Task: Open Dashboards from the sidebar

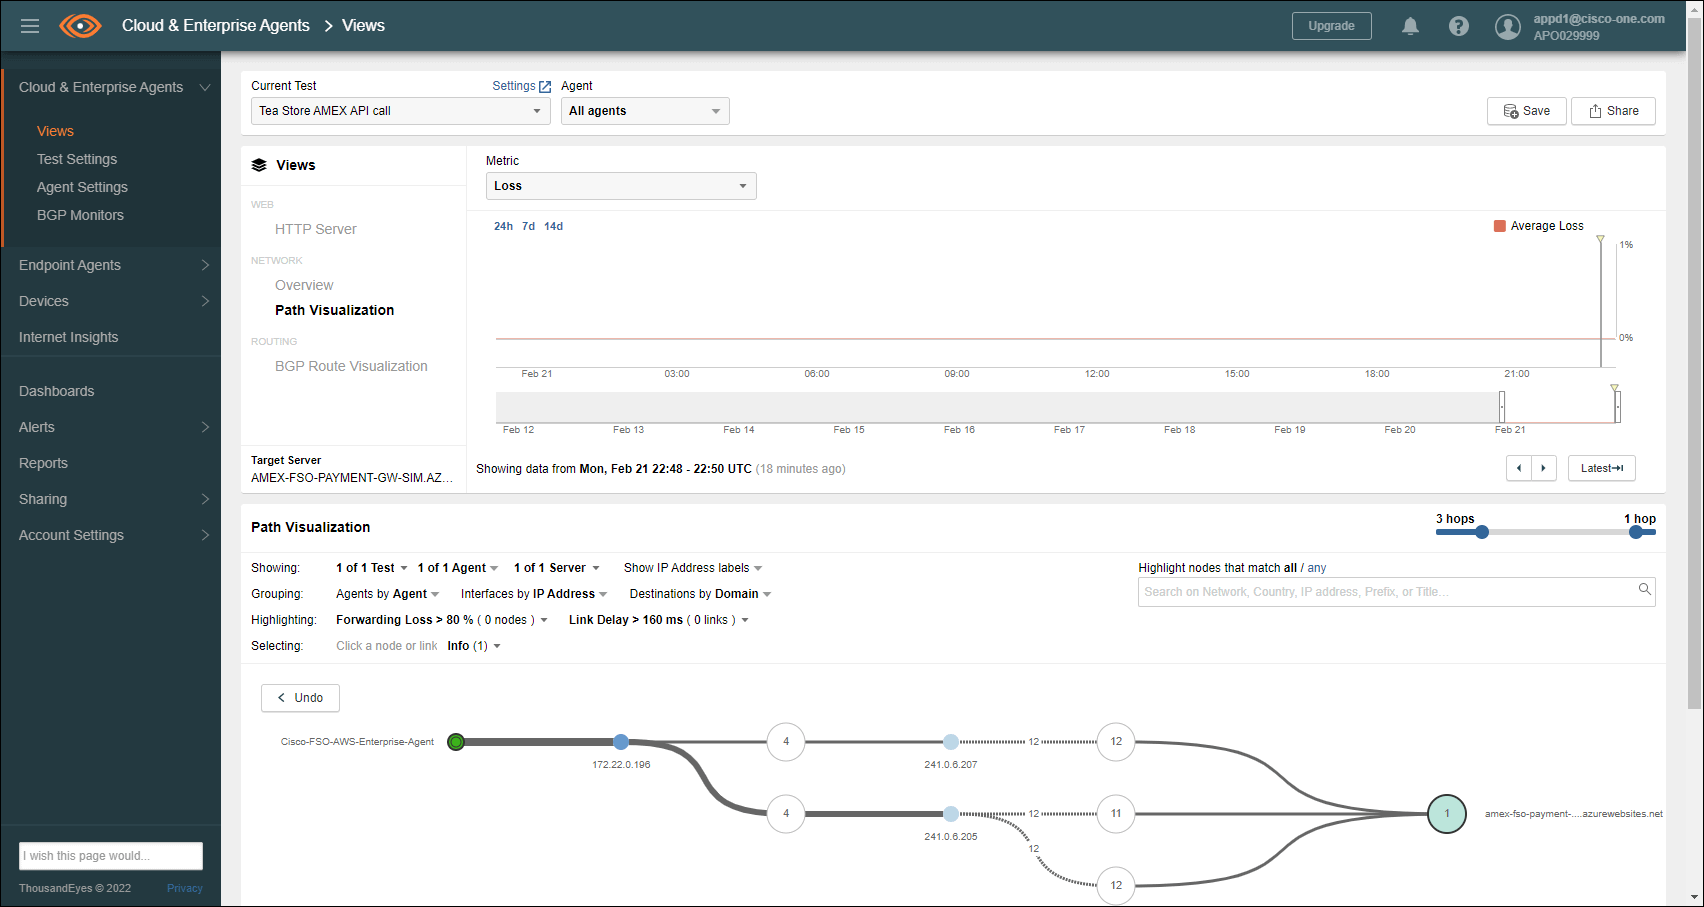Action: pos(57,391)
